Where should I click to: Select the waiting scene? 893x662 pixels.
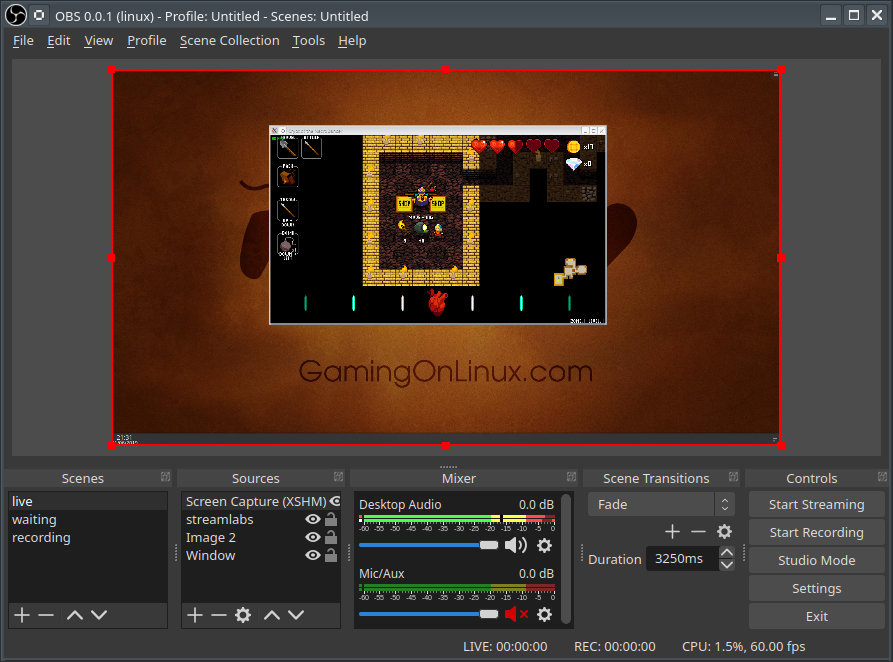tap(88, 519)
